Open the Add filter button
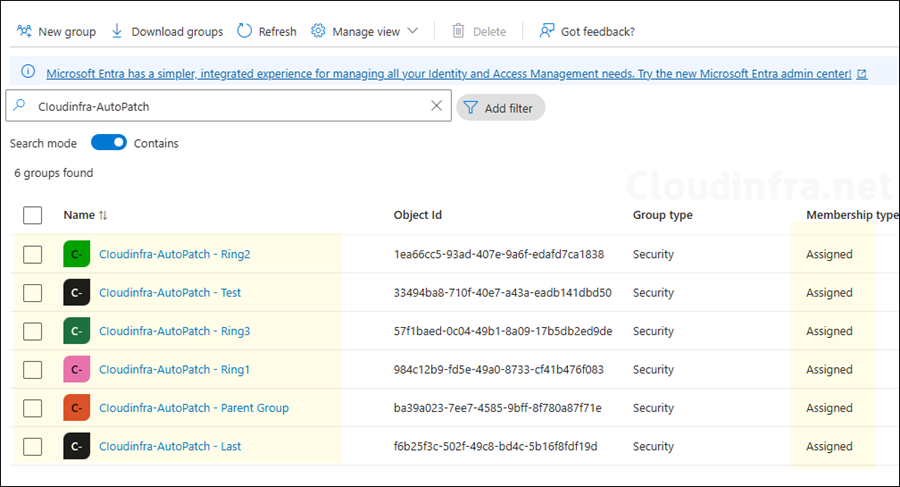The width and height of the screenshot is (900, 487). 500,107
